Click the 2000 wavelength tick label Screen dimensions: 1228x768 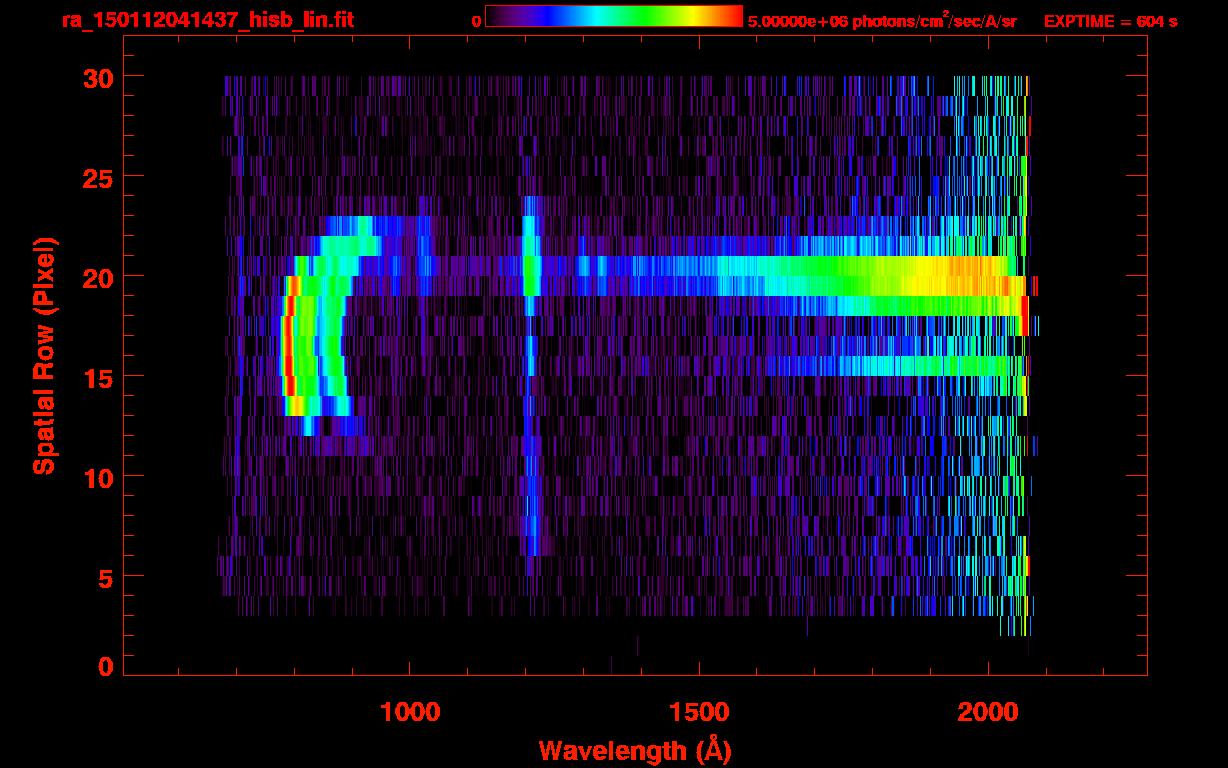click(988, 711)
